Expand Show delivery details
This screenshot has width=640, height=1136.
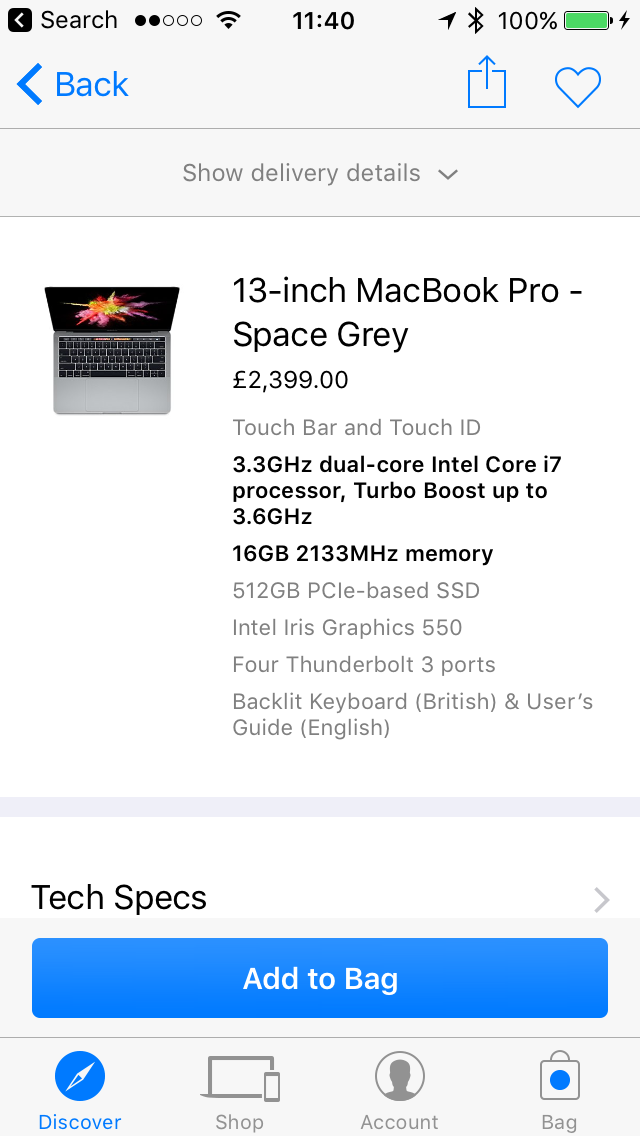point(301,173)
